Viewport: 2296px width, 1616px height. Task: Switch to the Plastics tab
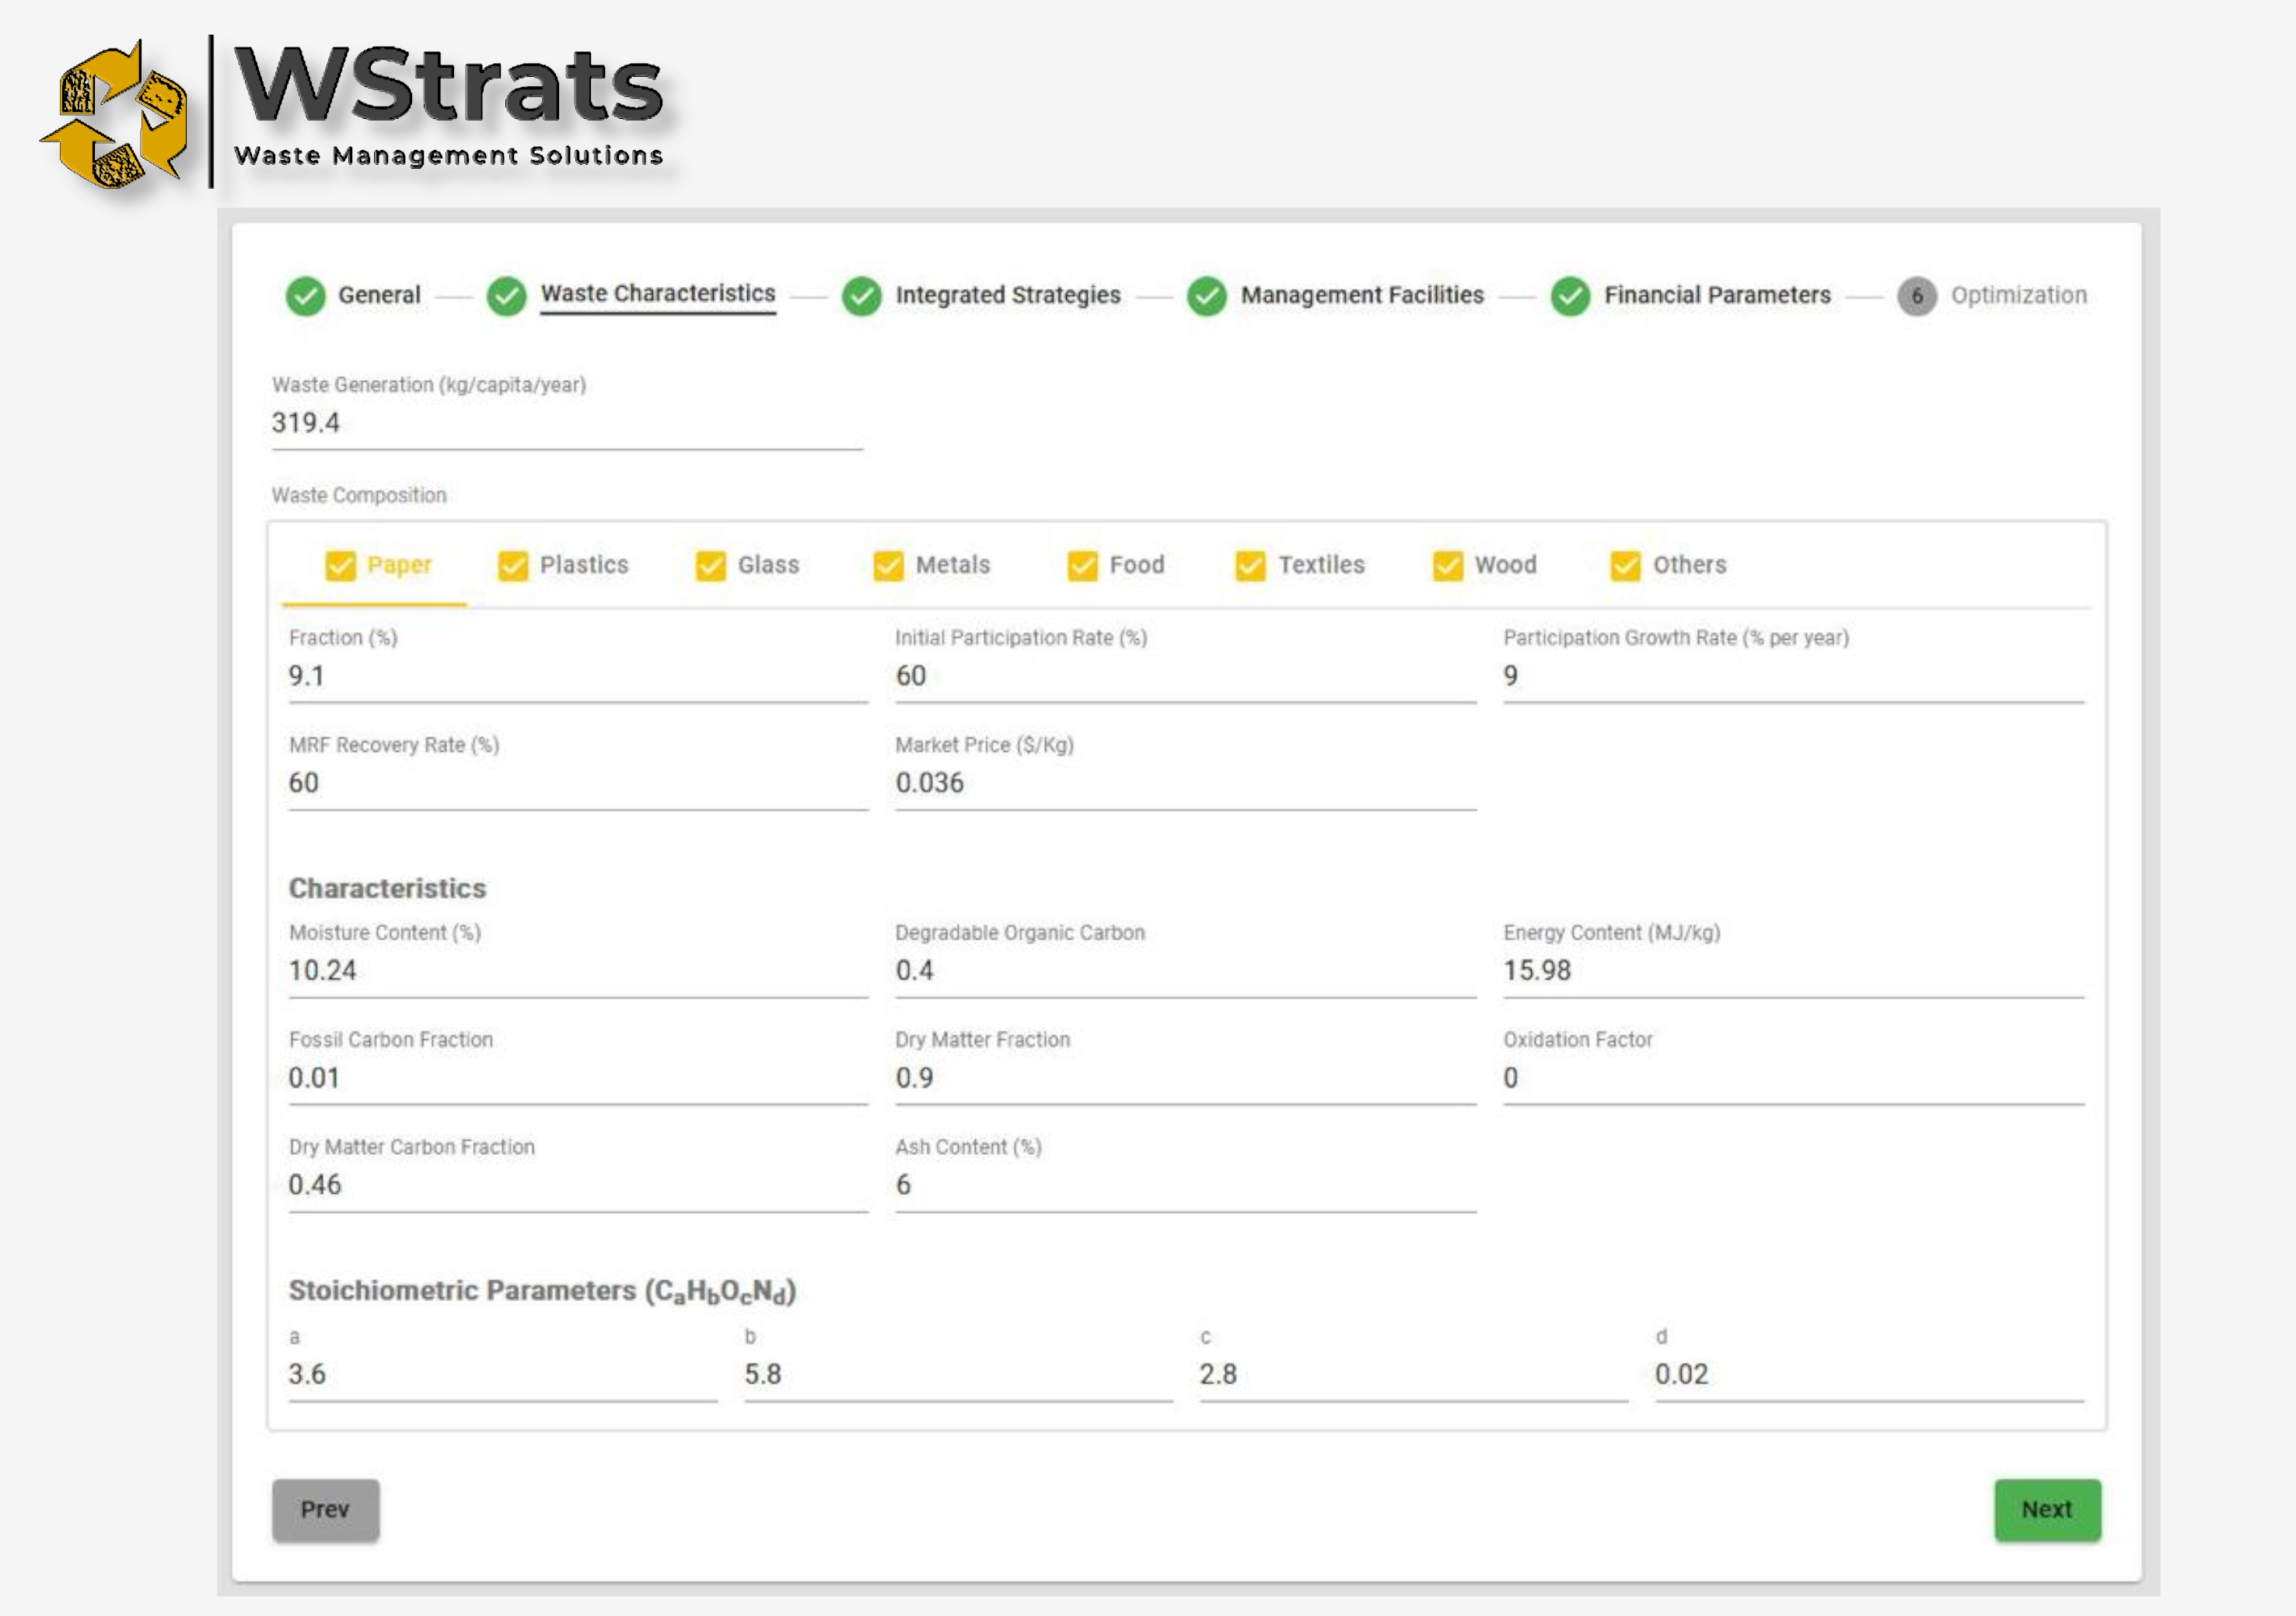(584, 565)
